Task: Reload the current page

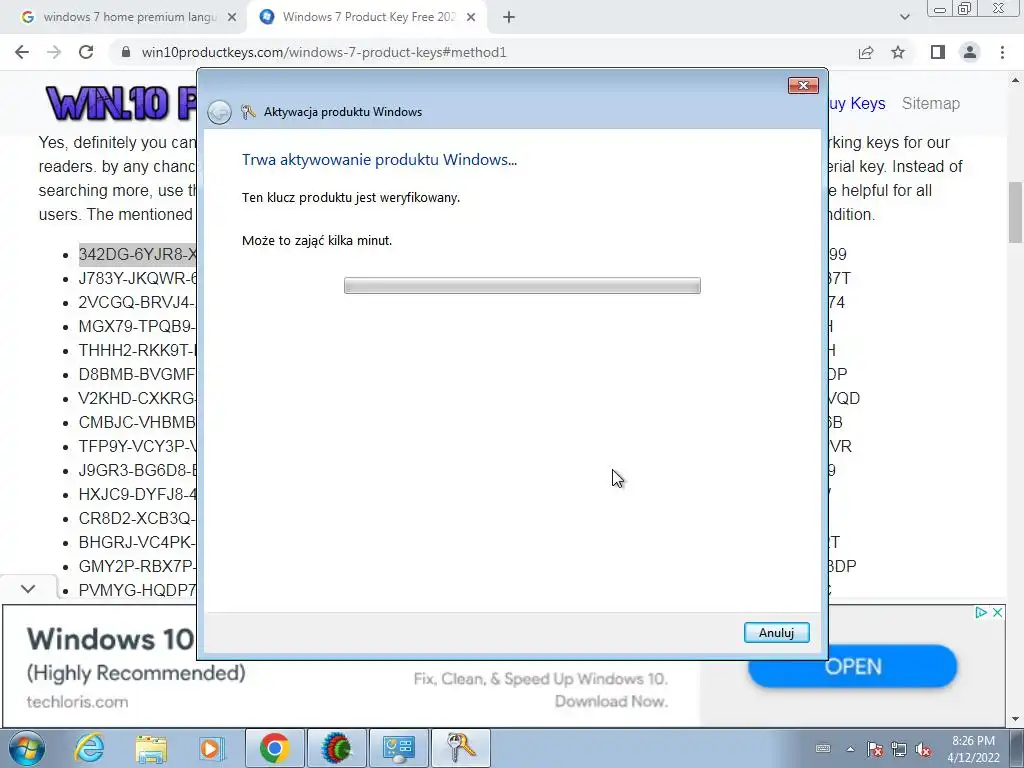Action: [86, 52]
